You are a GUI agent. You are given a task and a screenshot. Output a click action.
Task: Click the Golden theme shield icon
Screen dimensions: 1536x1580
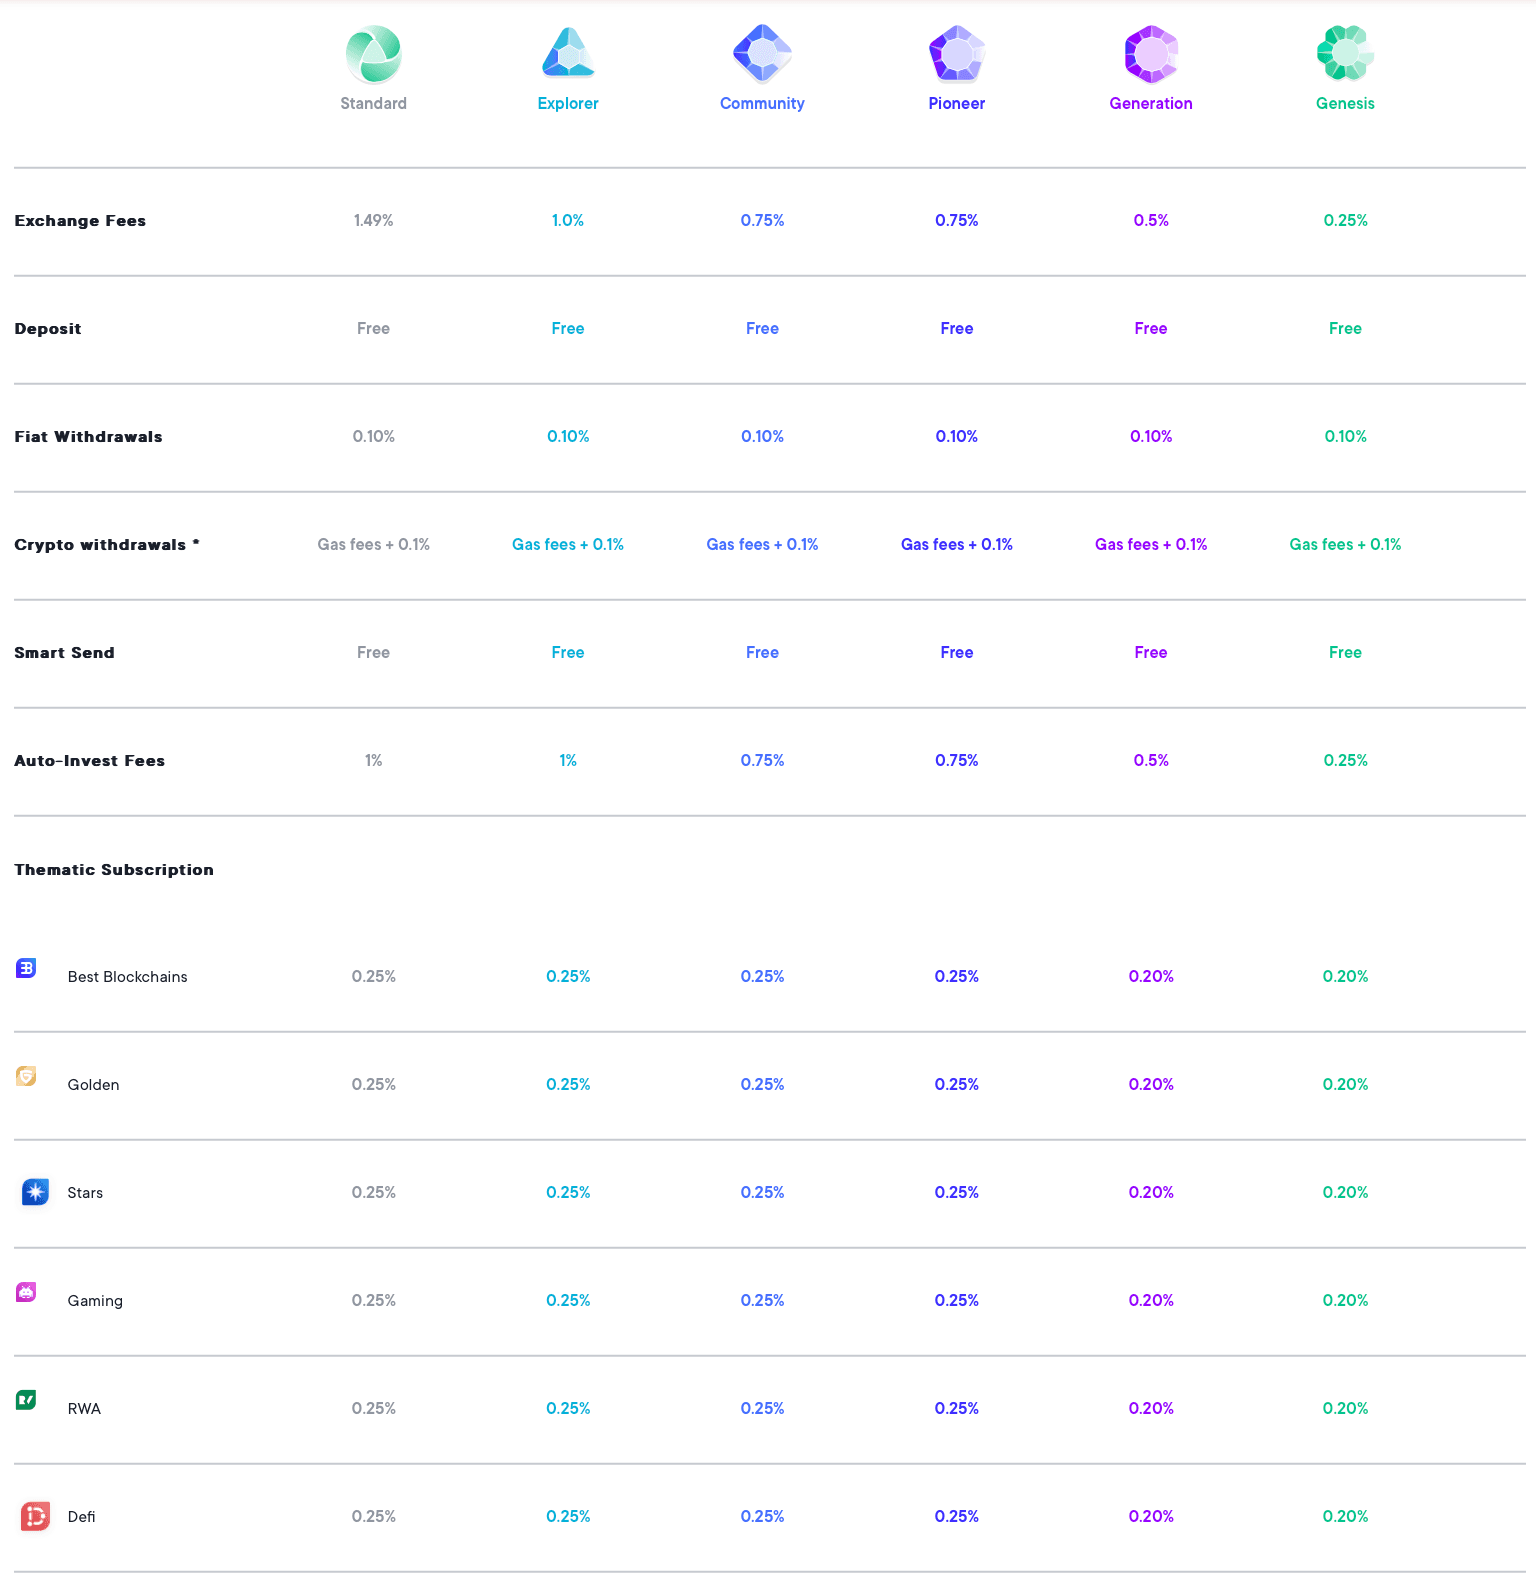[27, 1076]
